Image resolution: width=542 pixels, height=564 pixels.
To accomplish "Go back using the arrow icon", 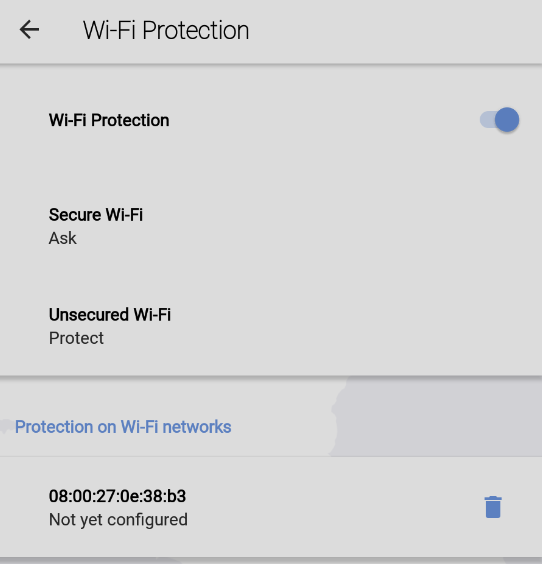I will (29, 29).
